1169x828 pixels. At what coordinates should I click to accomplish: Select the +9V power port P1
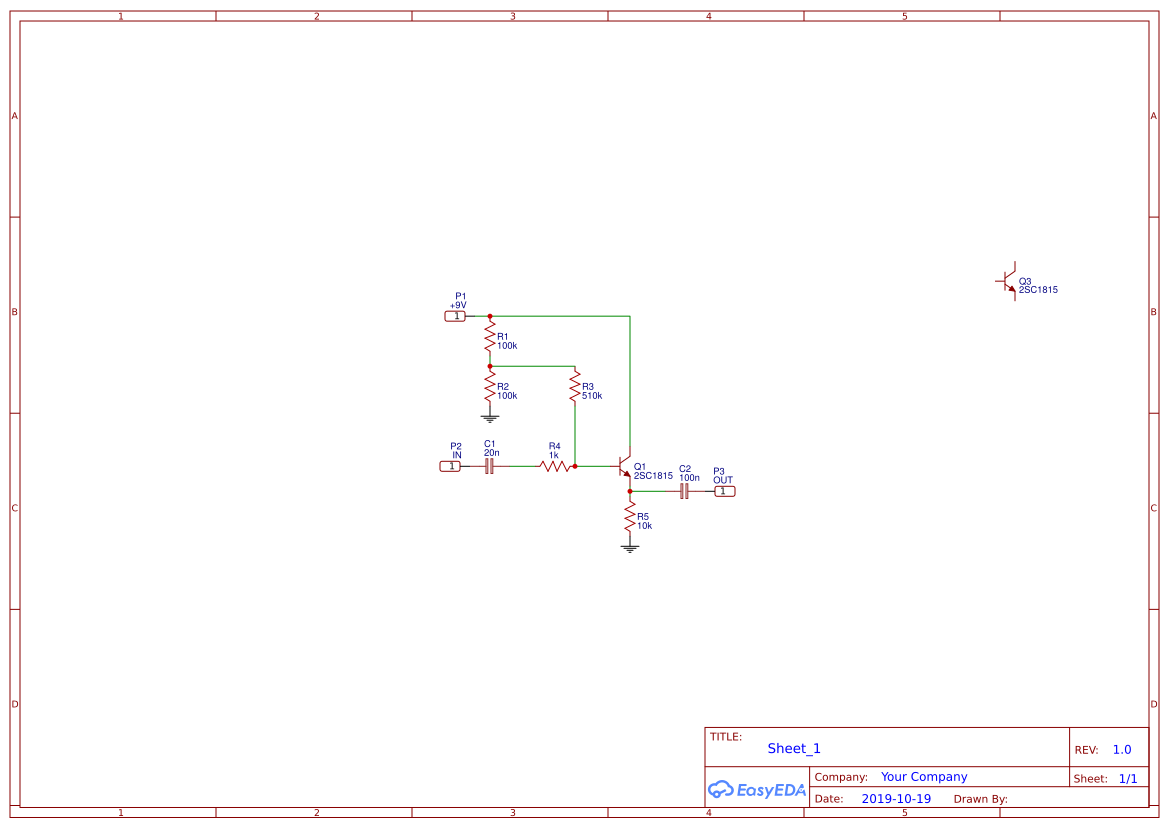click(x=456, y=315)
